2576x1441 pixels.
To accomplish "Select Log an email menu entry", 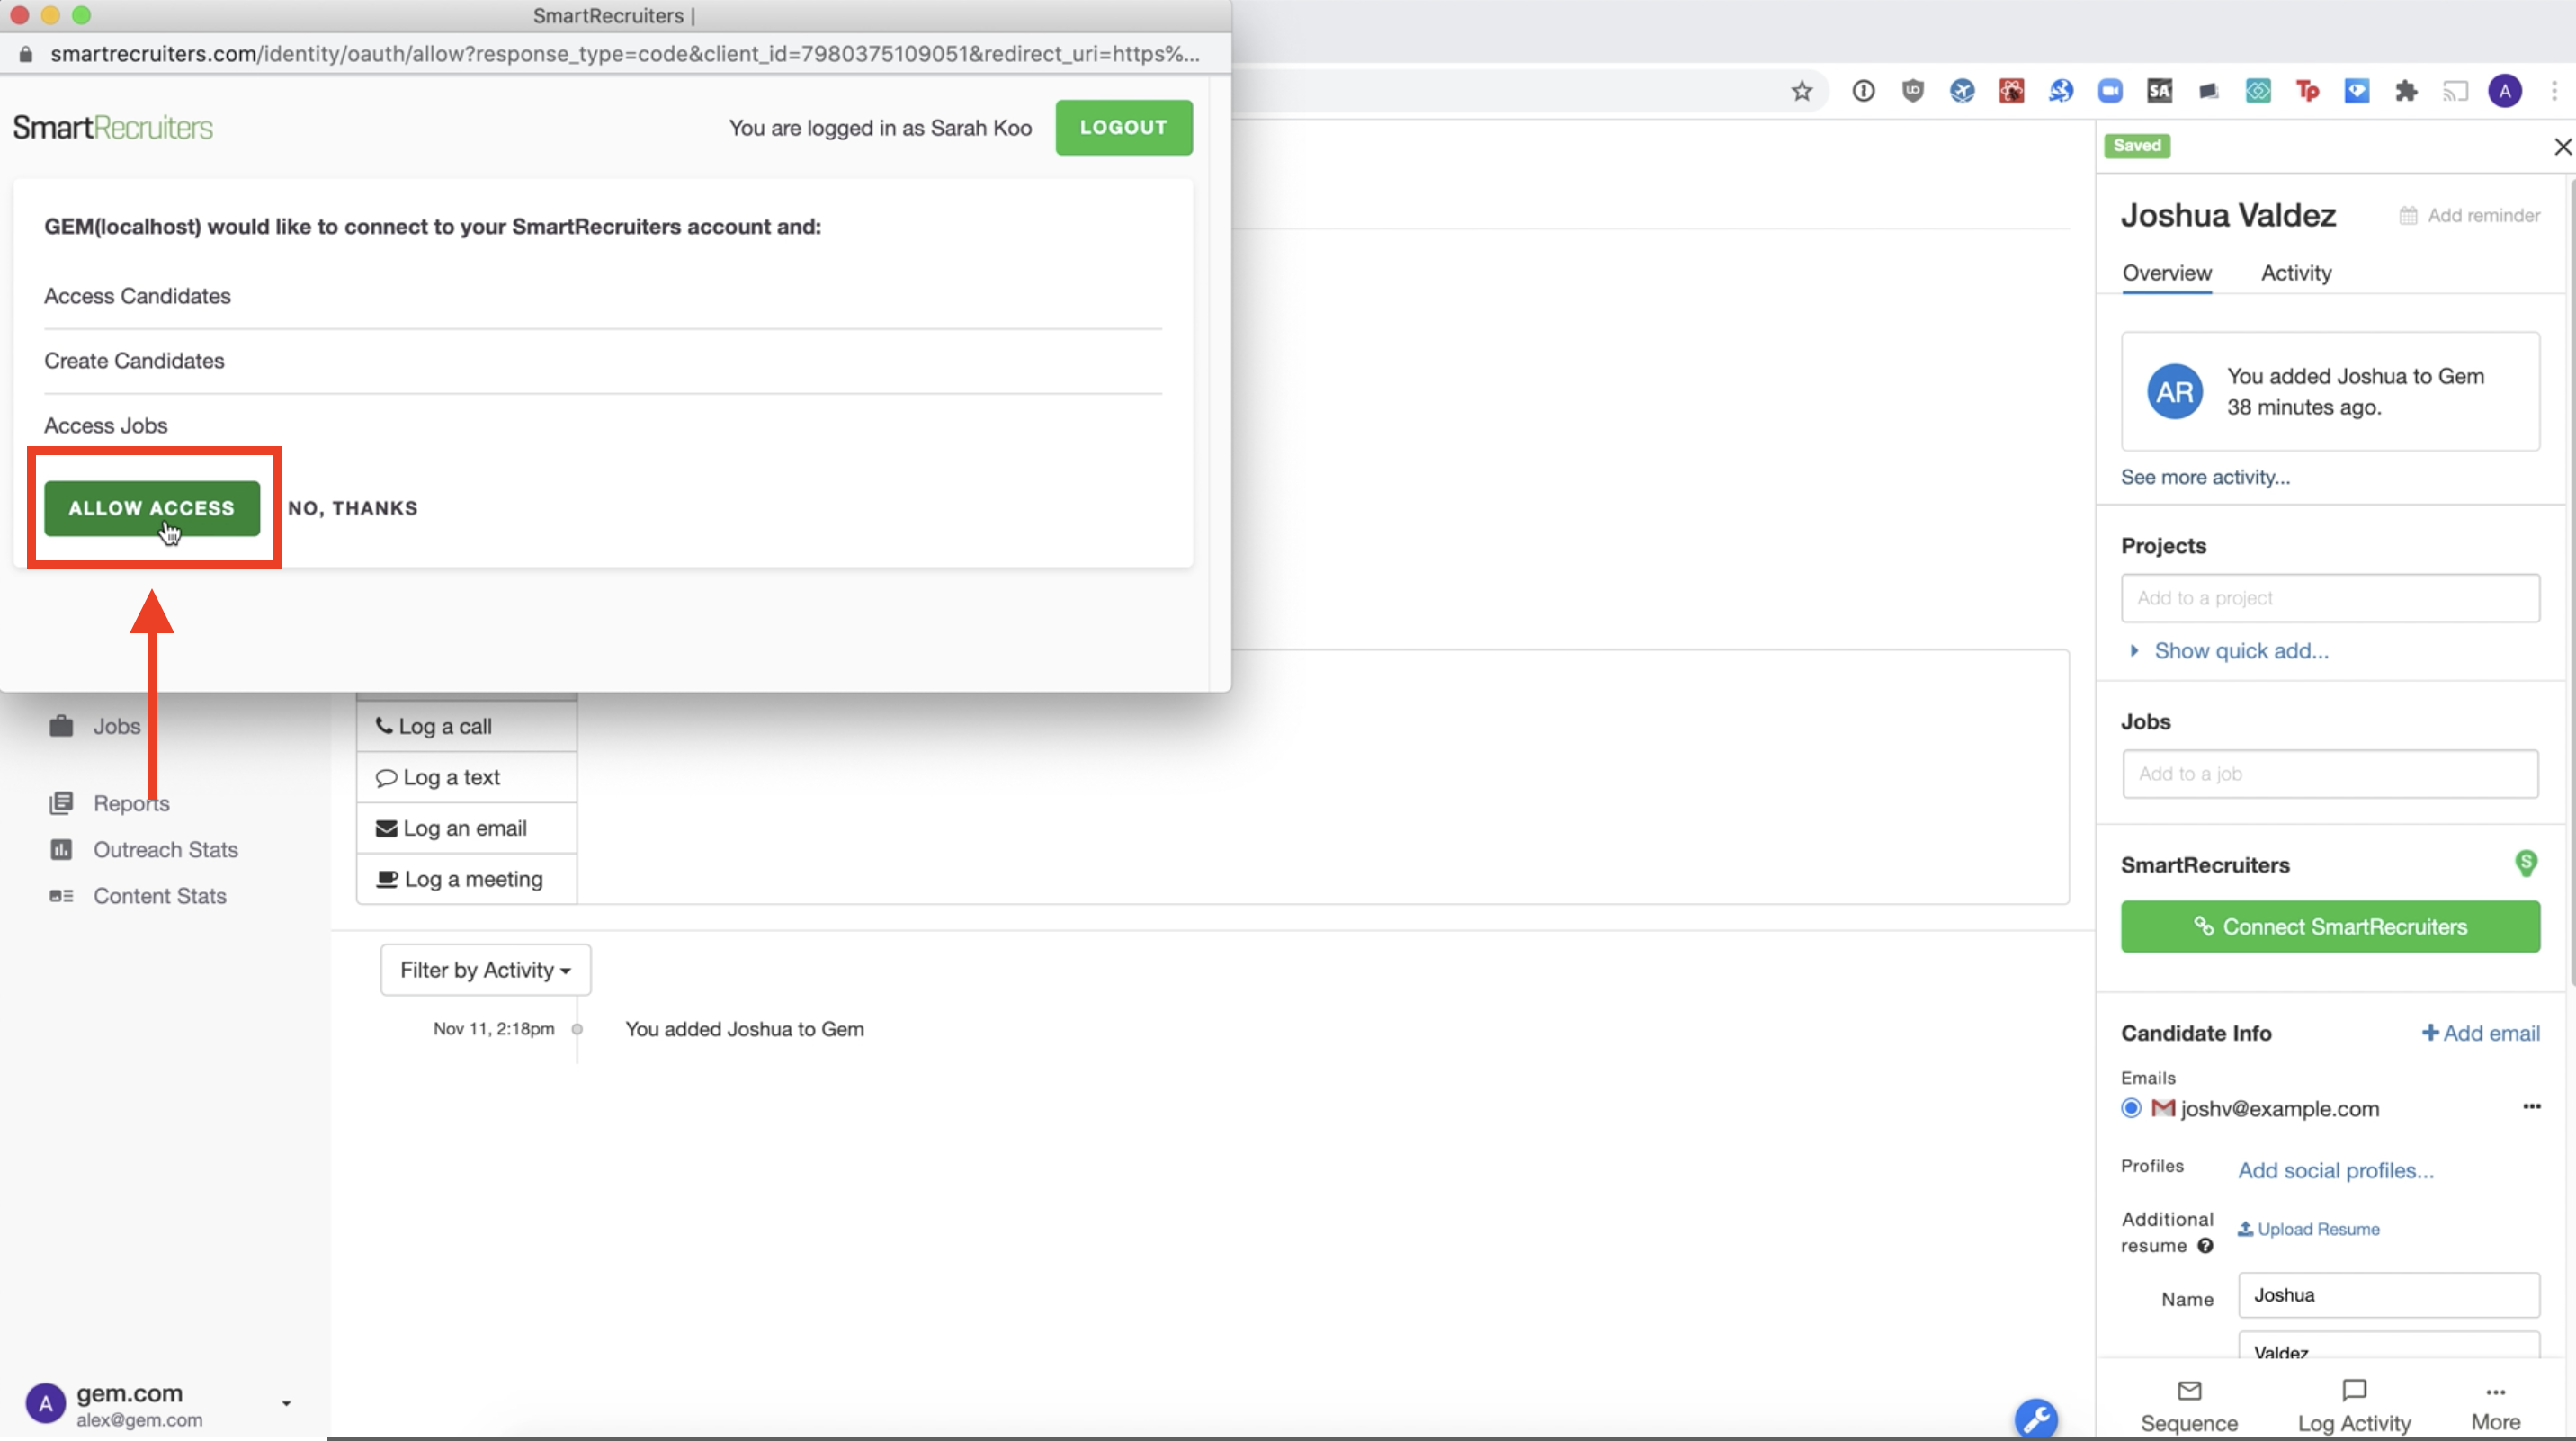I will pyautogui.click(x=467, y=829).
